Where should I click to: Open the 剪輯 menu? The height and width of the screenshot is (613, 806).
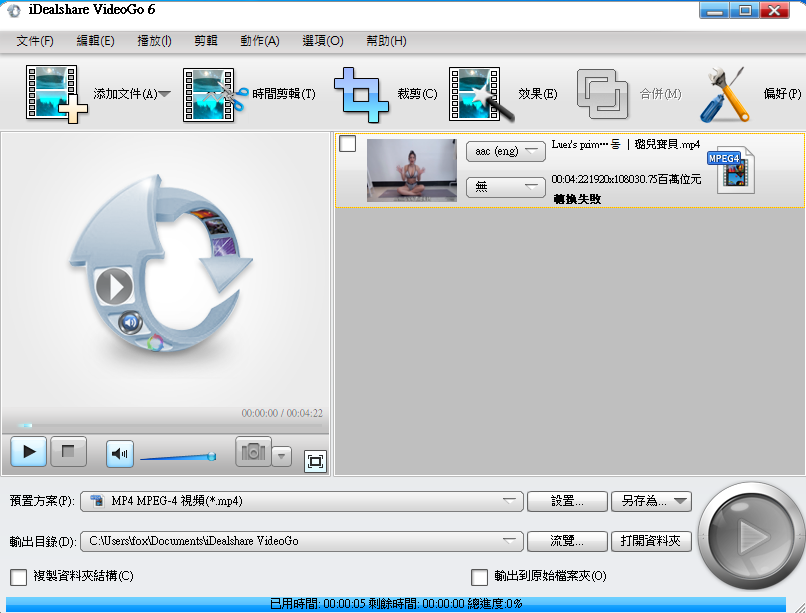[x=207, y=41]
